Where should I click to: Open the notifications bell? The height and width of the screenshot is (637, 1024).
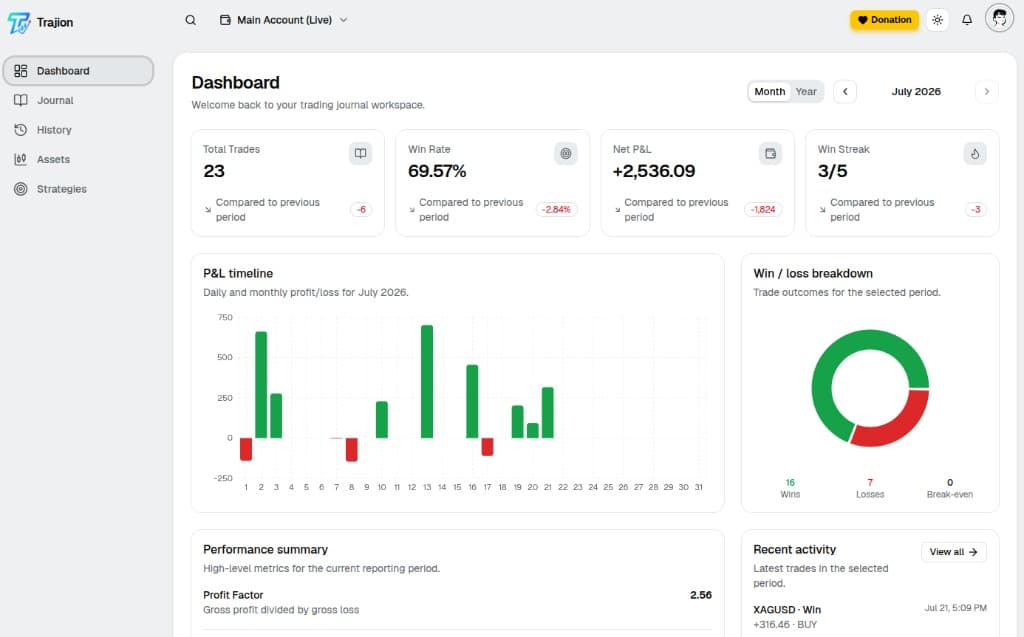[x=967, y=20]
